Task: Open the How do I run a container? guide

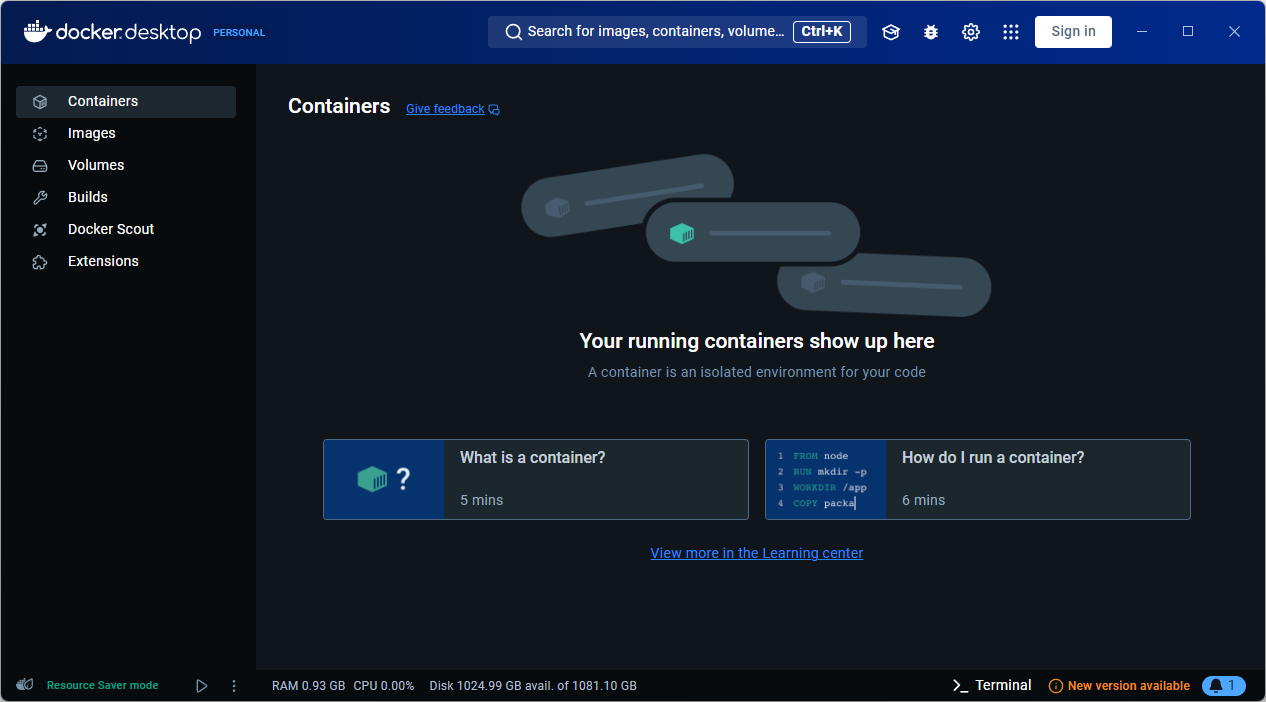Action: pyautogui.click(x=978, y=480)
